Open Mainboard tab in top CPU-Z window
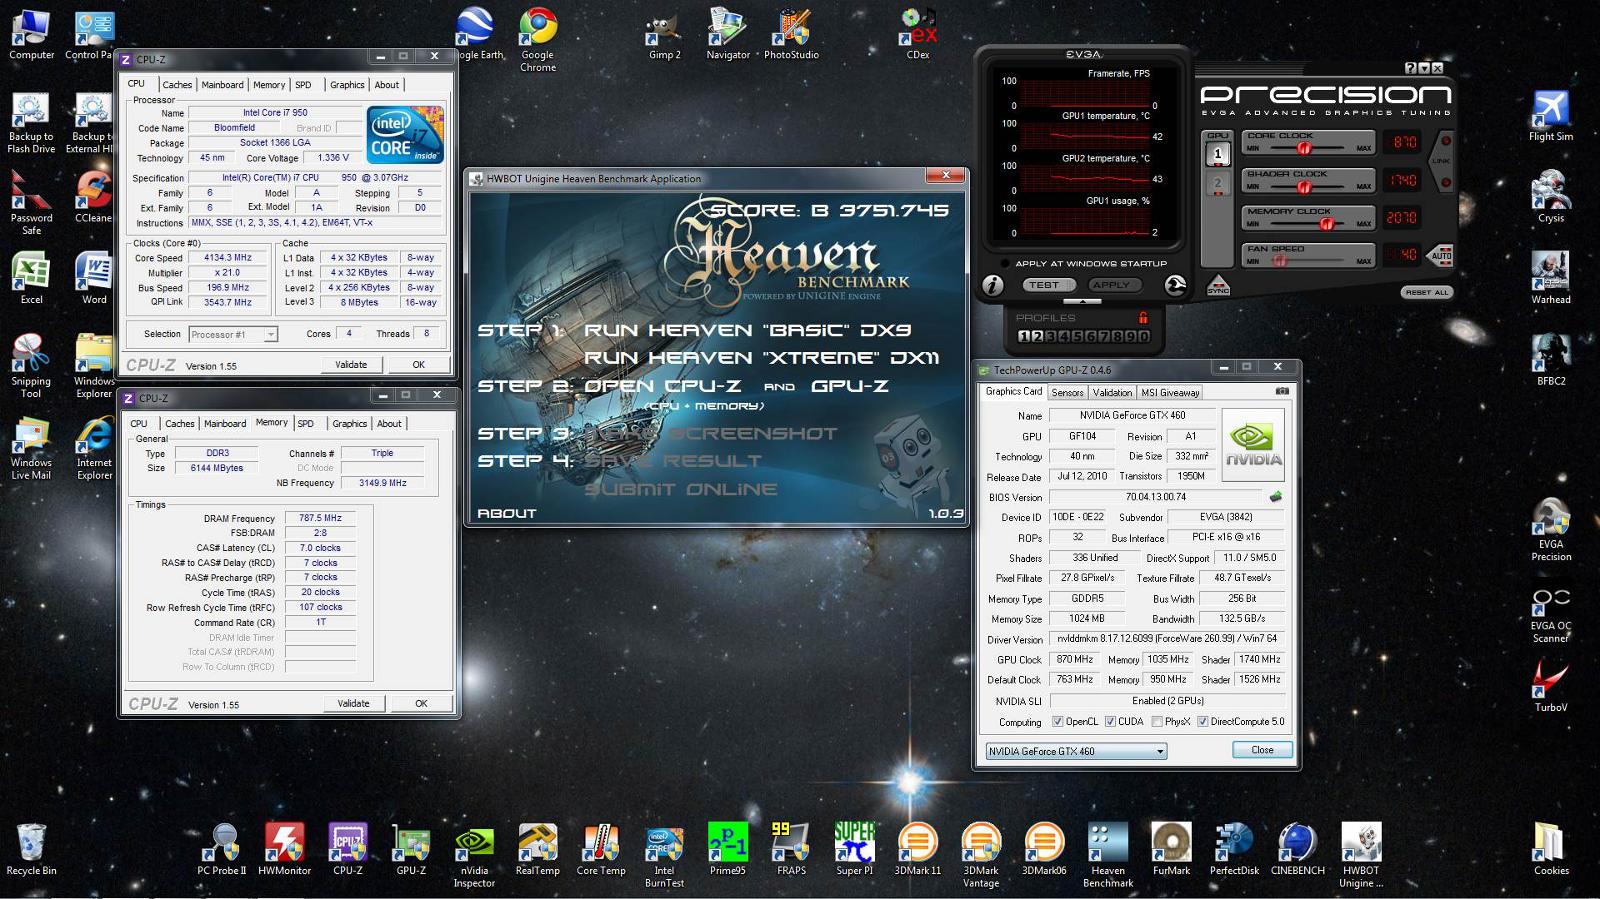Screen dimensions: 1600x899 click(x=222, y=85)
